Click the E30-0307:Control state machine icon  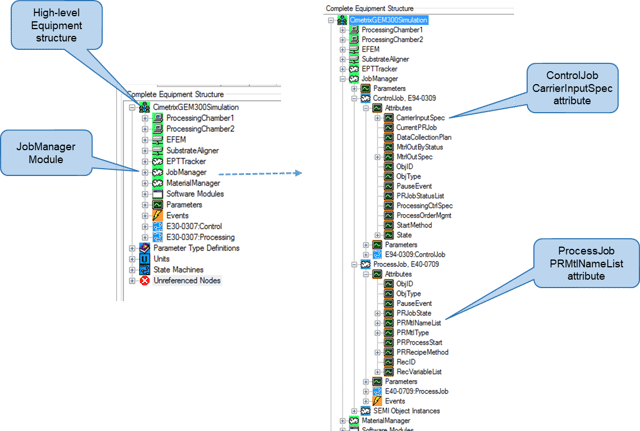pos(158,227)
